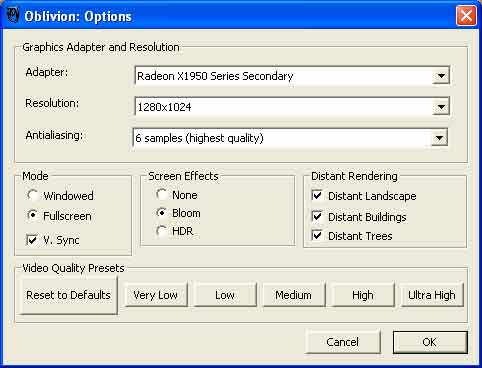This screenshot has width=482, height=368.
Task: Confirm settings with the OK button
Action: [430, 342]
